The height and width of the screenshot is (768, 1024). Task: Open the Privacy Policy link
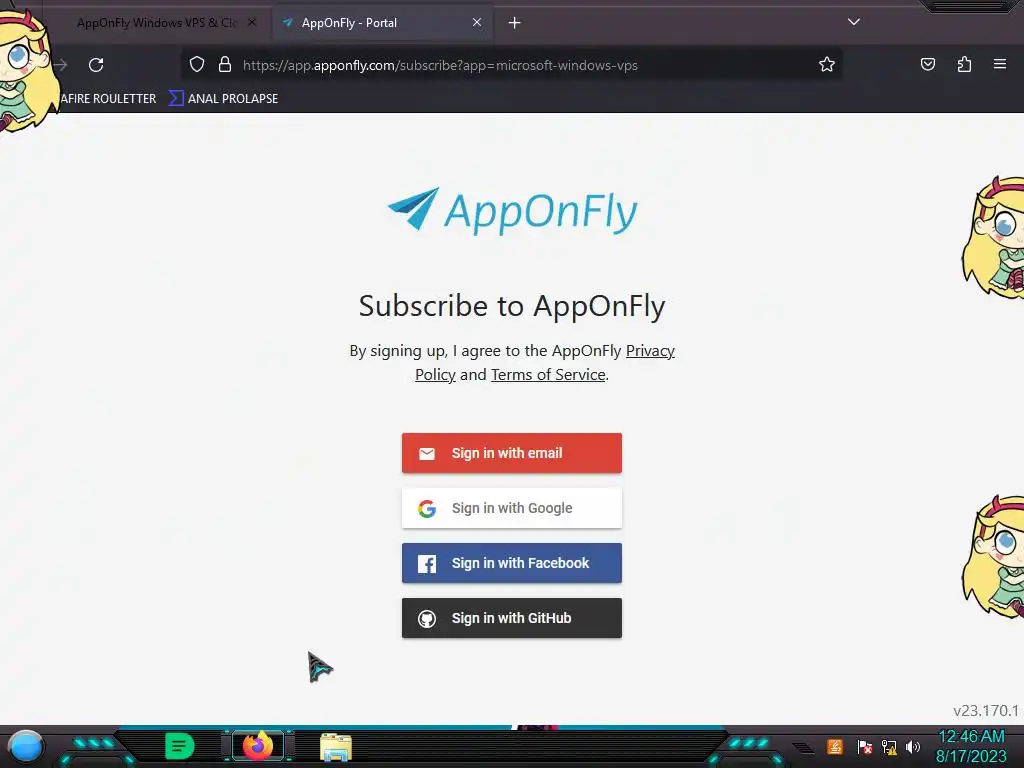[650, 351]
